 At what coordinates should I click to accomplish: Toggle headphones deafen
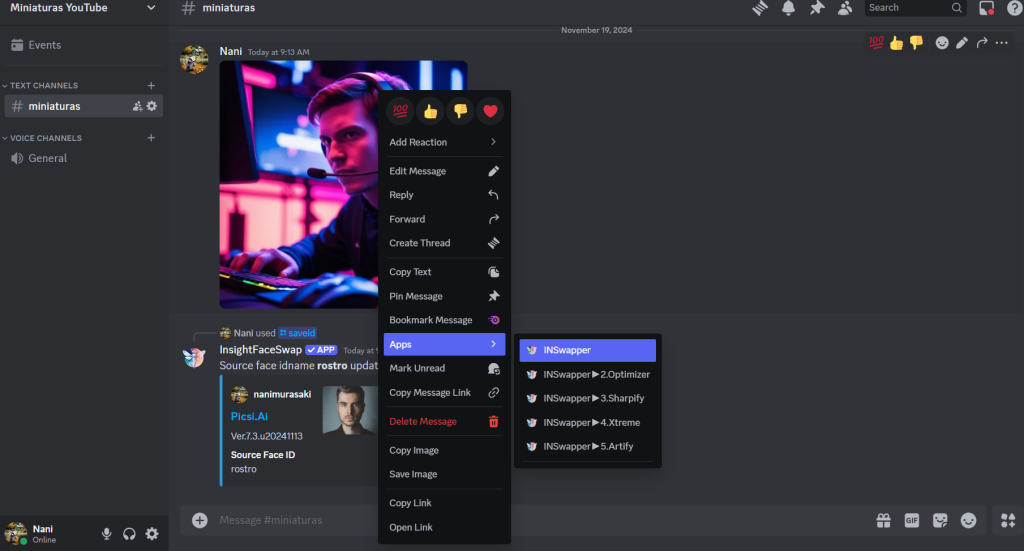pyautogui.click(x=129, y=534)
